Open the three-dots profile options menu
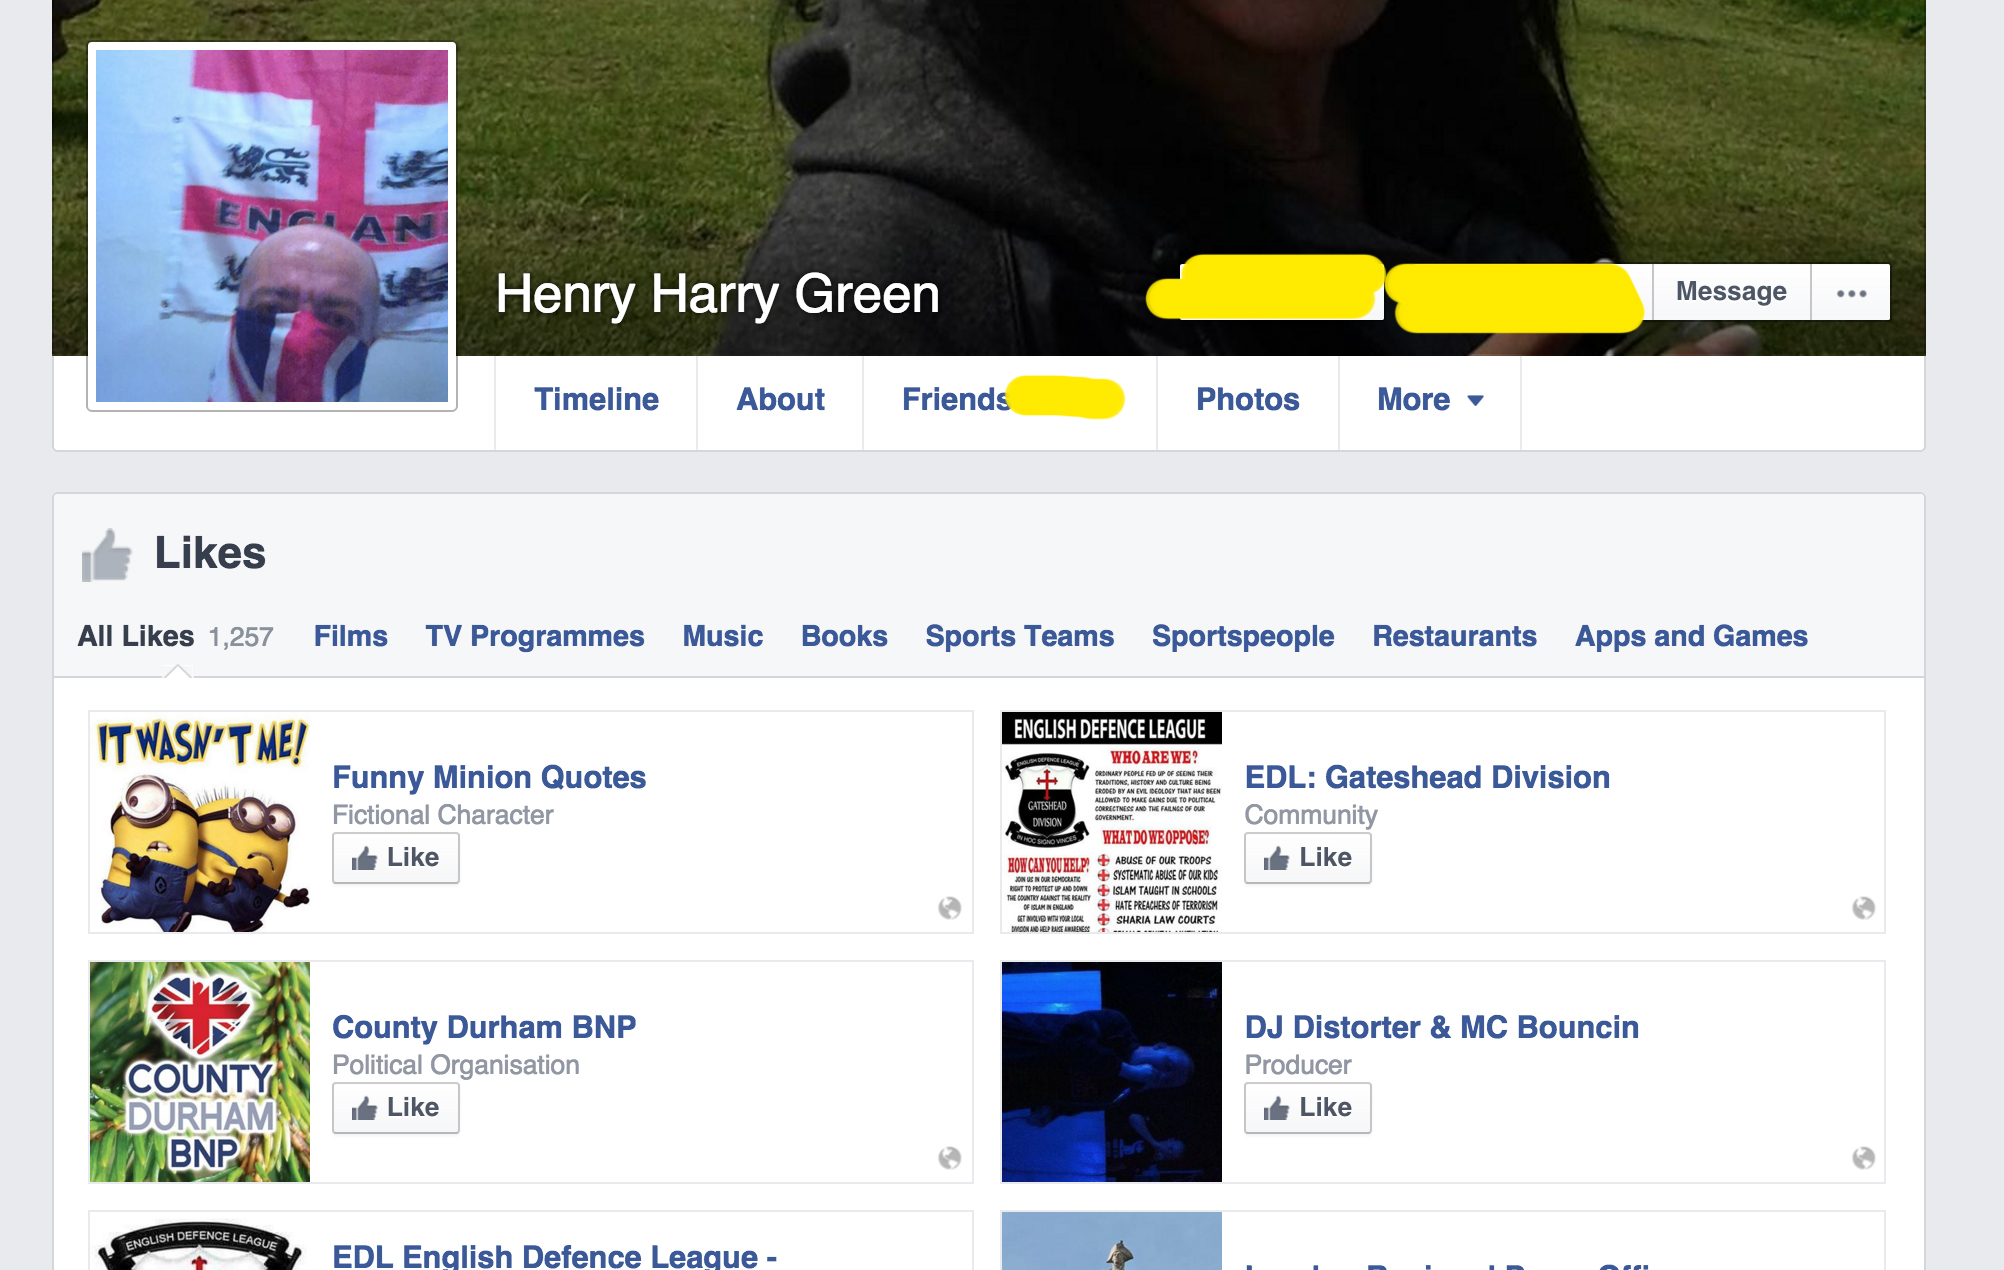 pos(1851,292)
